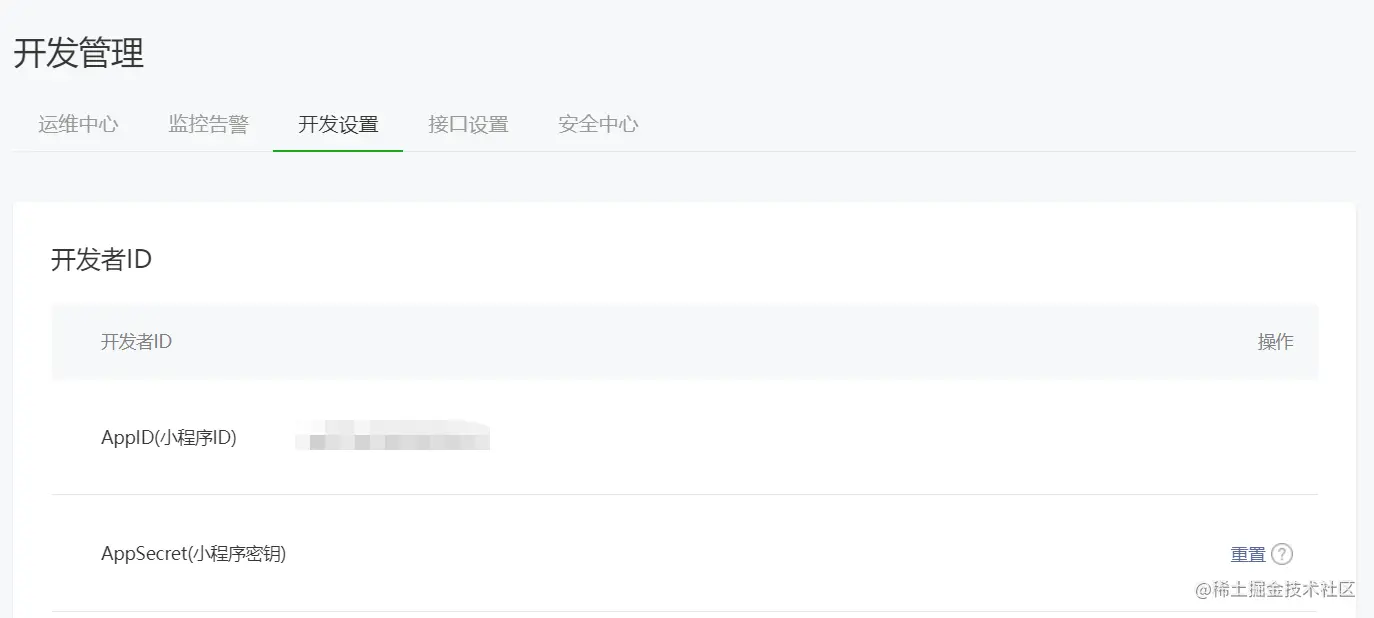Click the AppID(小程序ID) label
The height and width of the screenshot is (618, 1374).
pyautogui.click(x=169, y=437)
